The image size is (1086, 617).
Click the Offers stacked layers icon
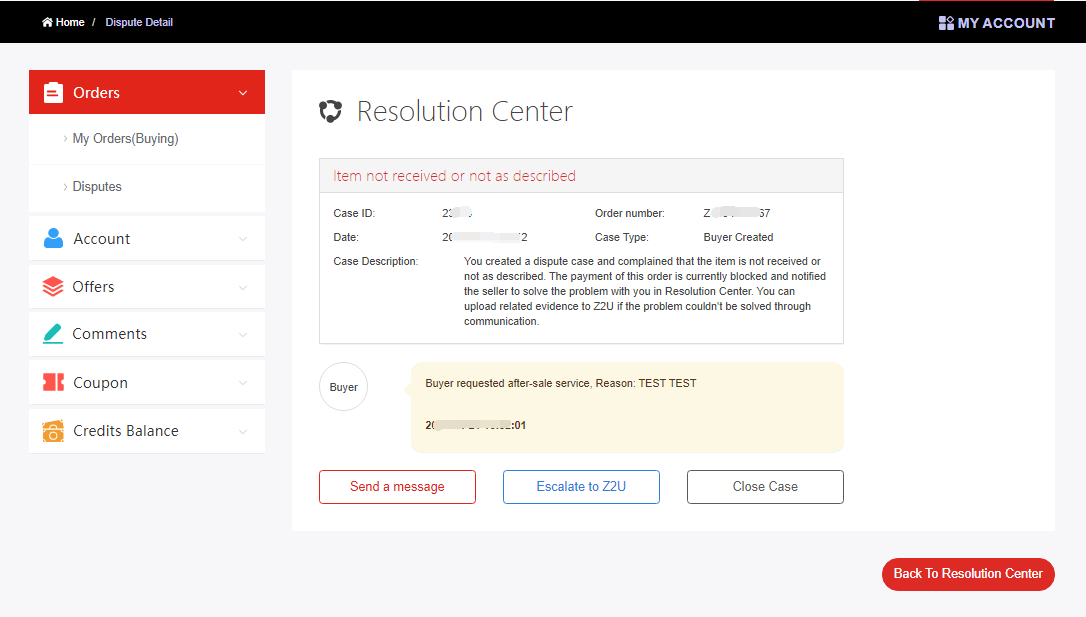coord(53,287)
